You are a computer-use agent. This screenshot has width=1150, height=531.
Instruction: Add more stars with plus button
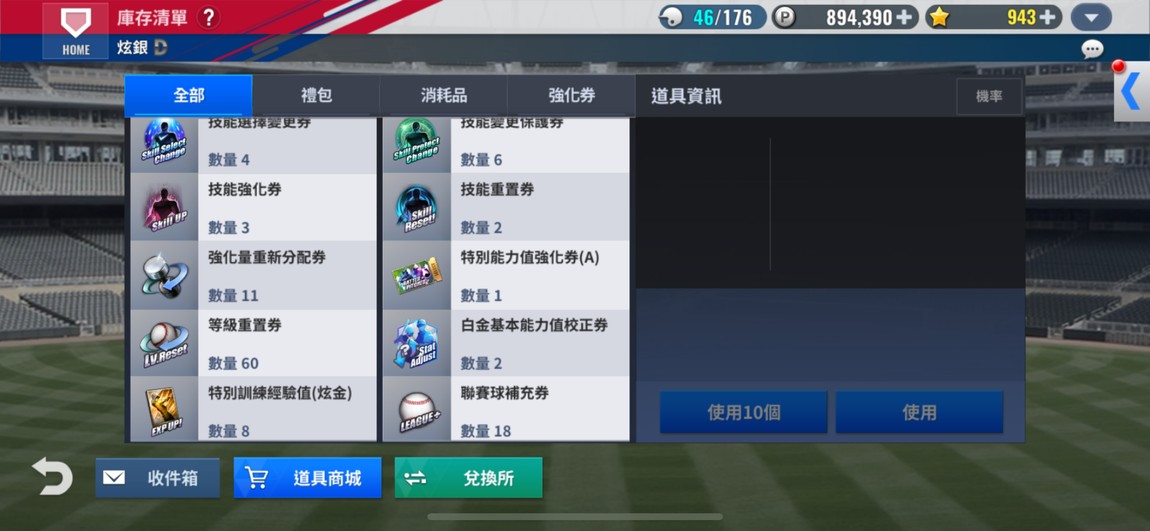[1049, 18]
